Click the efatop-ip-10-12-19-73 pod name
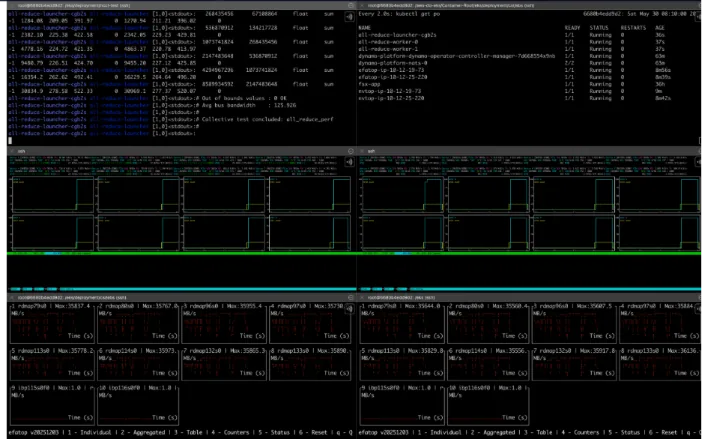 [x=391, y=70]
